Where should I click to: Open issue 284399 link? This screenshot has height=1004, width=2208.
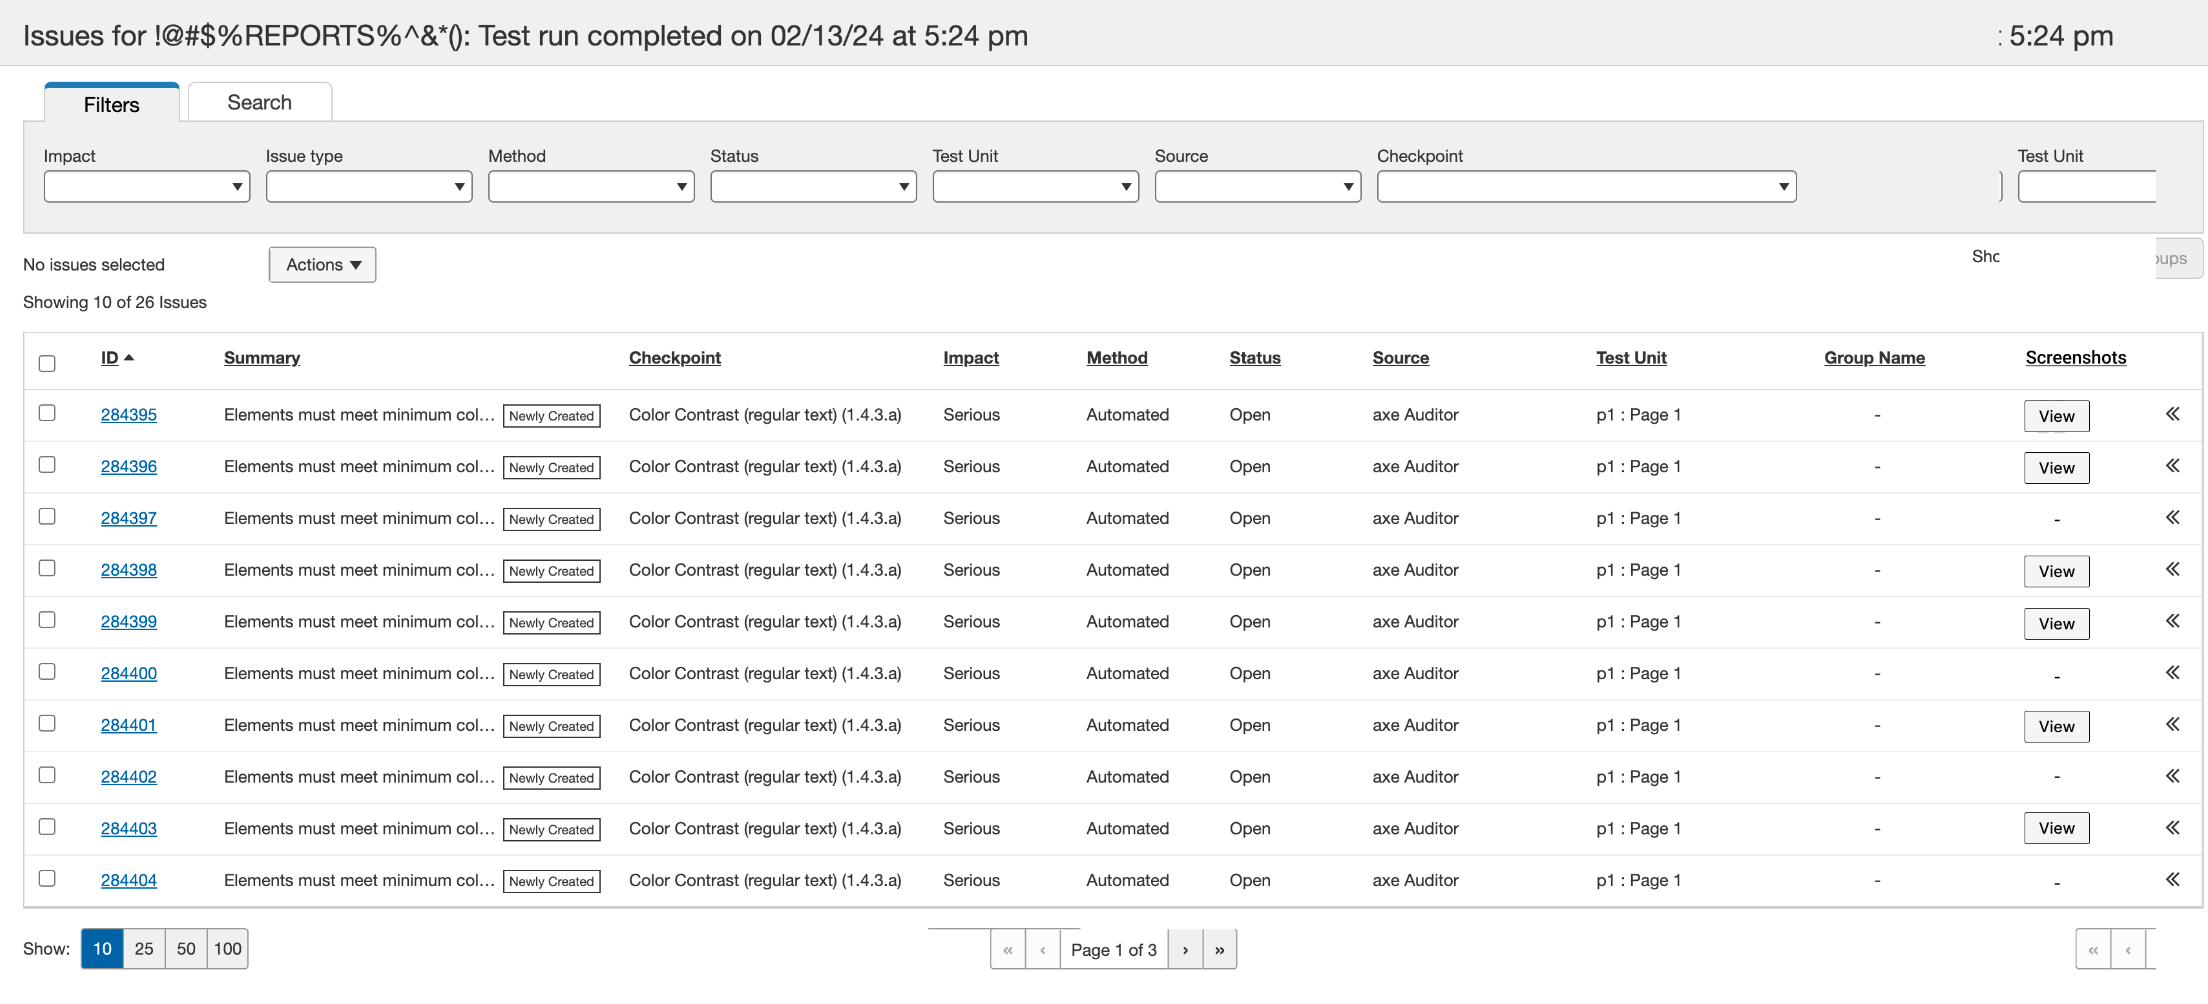(x=128, y=622)
